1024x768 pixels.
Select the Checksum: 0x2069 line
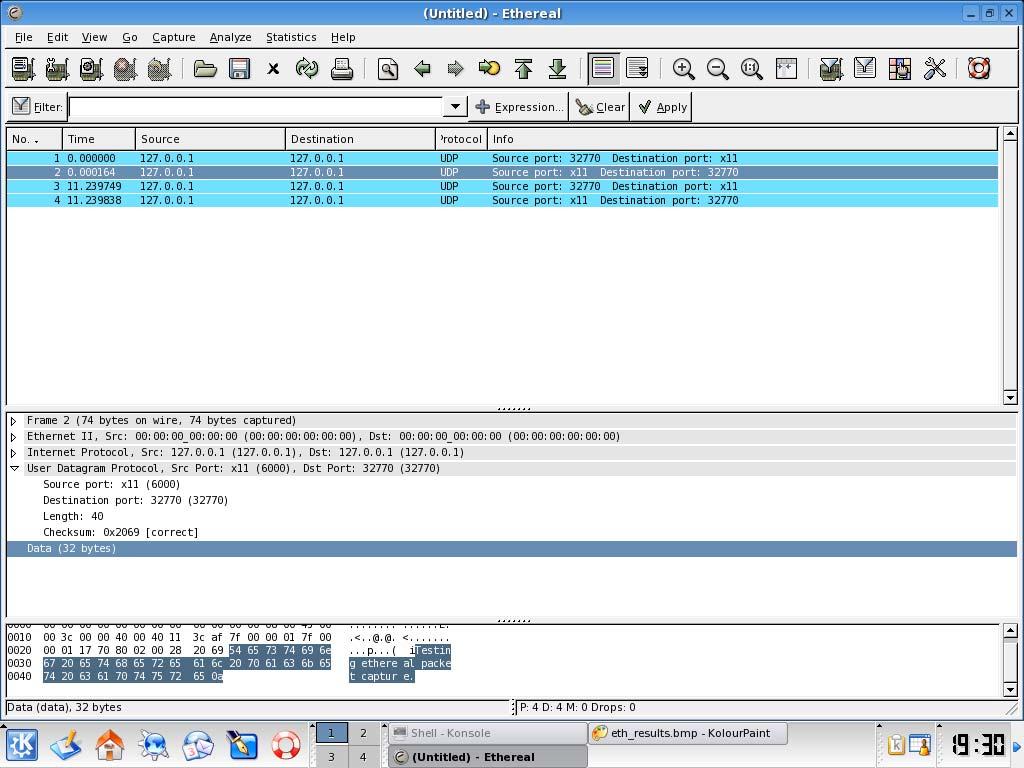point(120,532)
